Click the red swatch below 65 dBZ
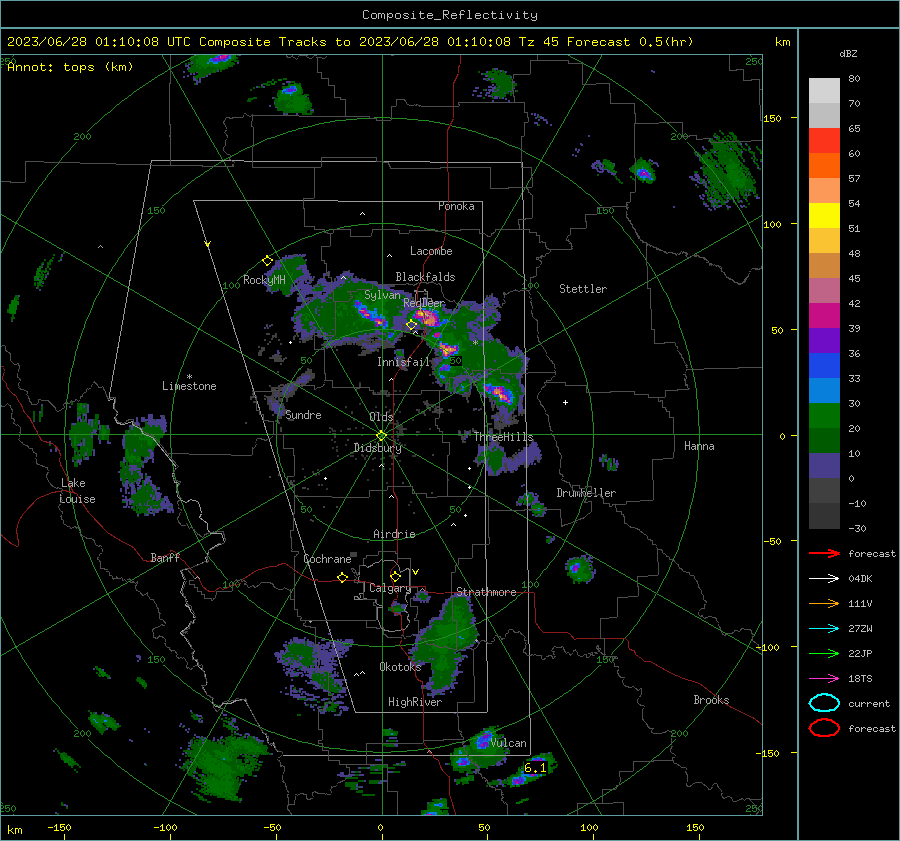 (x=824, y=141)
